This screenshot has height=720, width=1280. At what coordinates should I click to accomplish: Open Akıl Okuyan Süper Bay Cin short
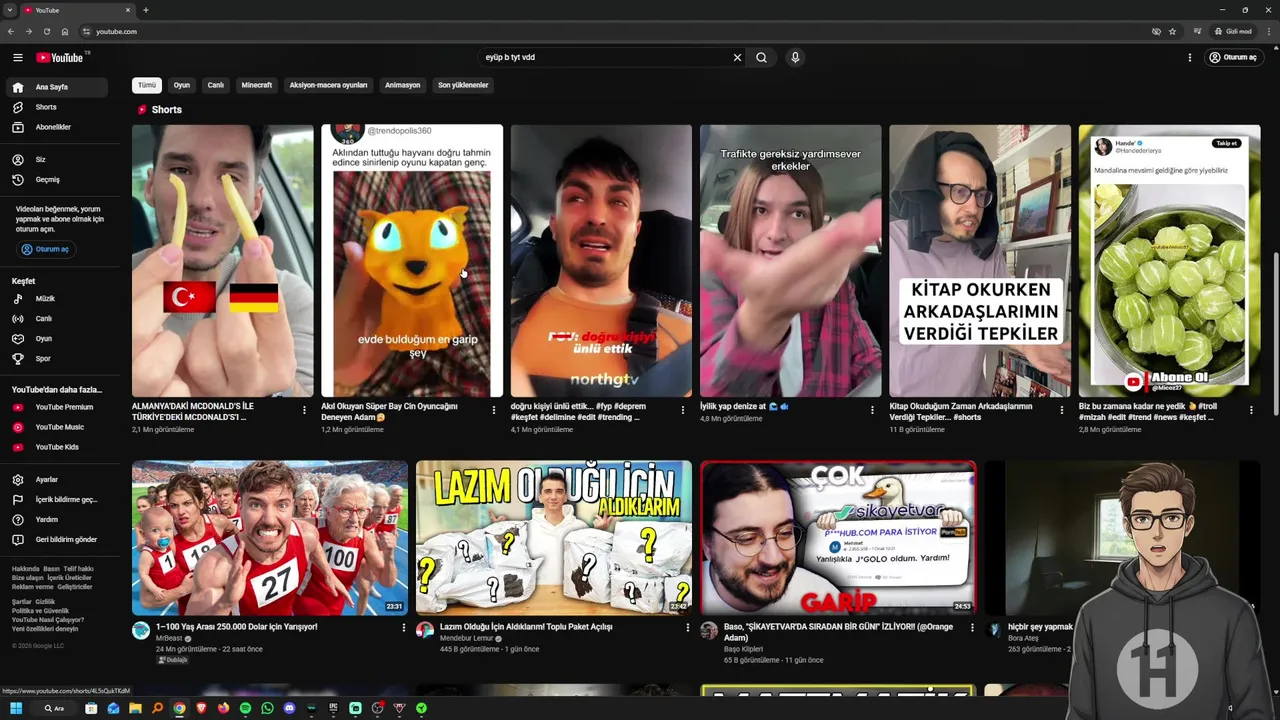tap(412, 261)
